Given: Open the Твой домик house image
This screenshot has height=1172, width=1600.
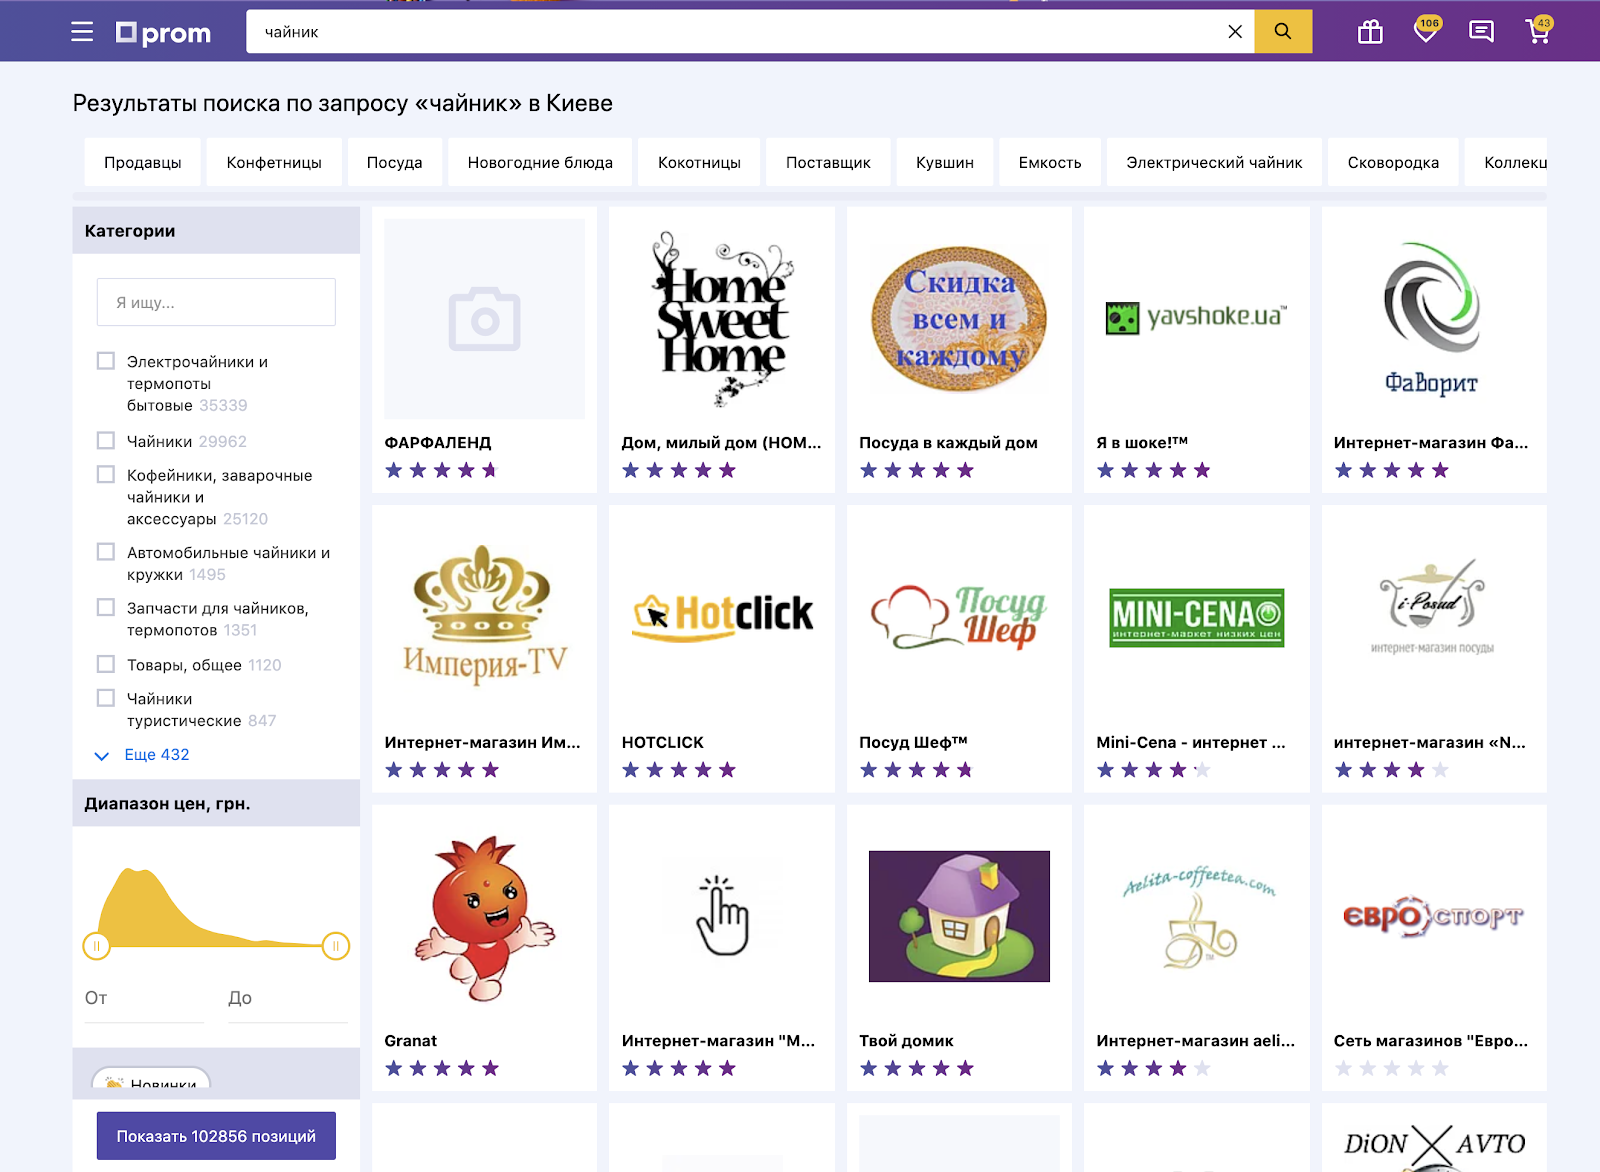Looking at the screenshot, I should (x=959, y=916).
